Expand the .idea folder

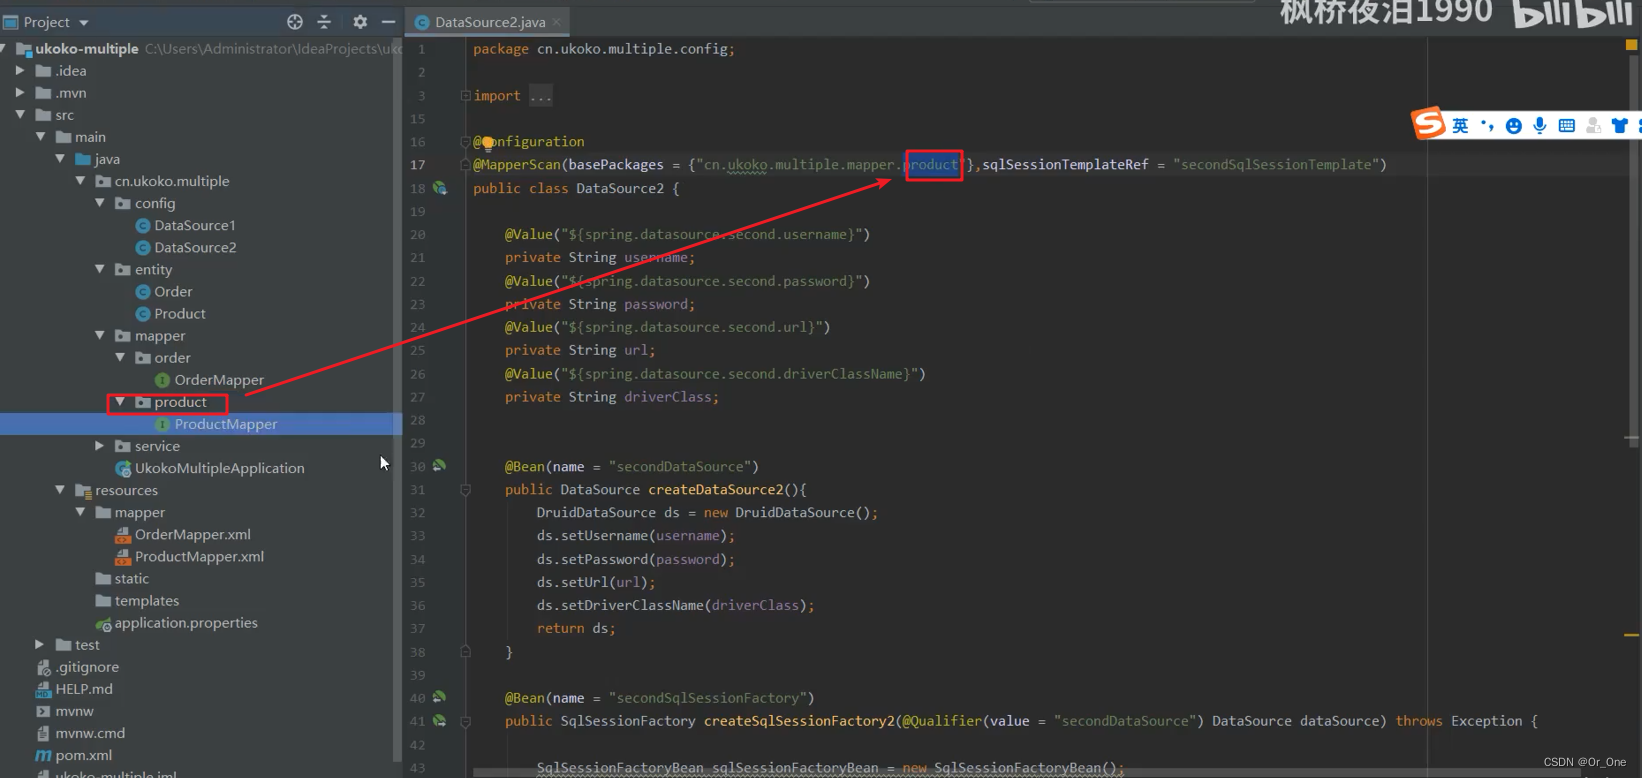point(20,70)
